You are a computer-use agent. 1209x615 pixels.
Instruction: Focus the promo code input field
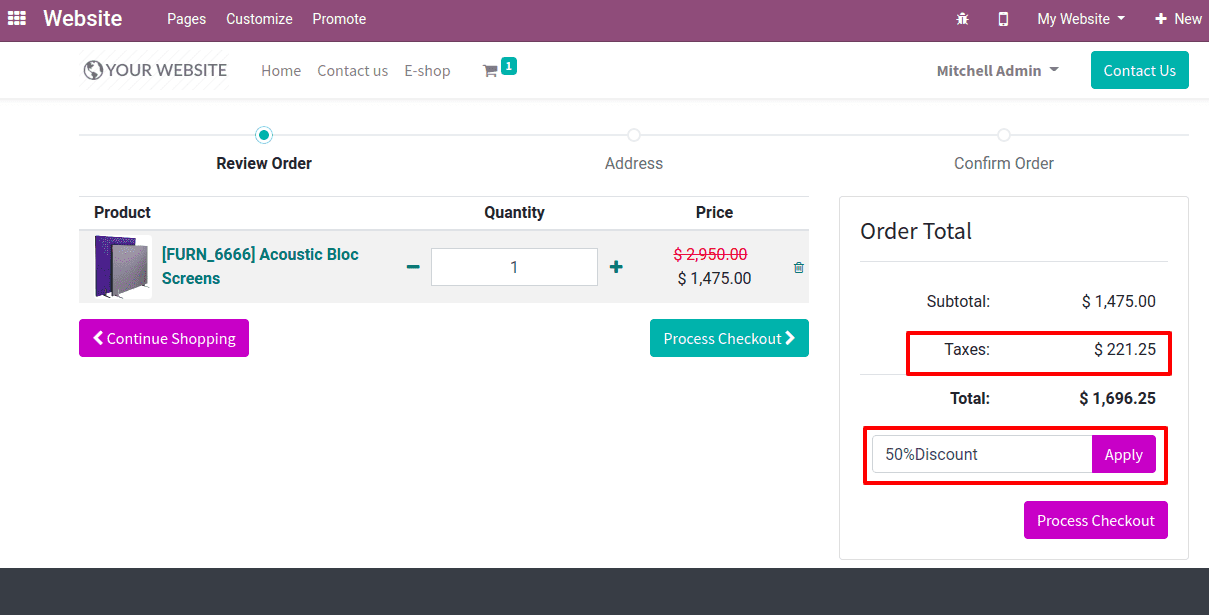[982, 454]
